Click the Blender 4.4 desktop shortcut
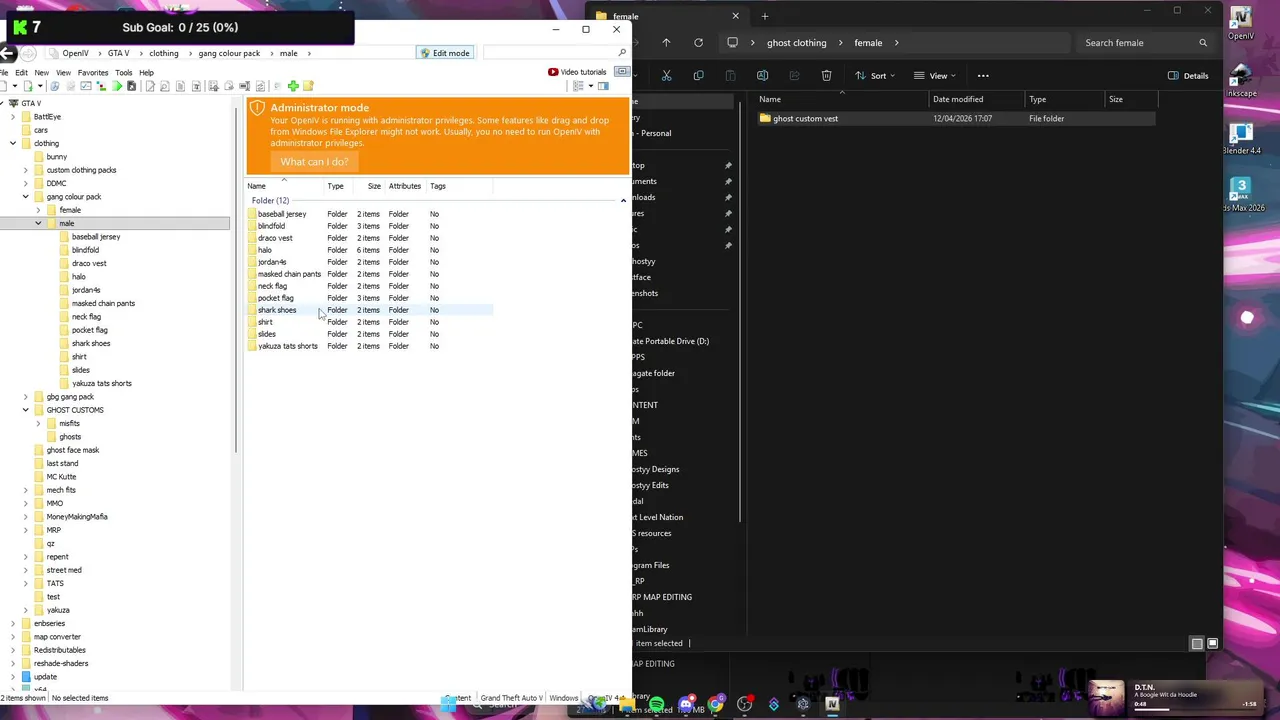Screen dimensions: 1280x720 click(1241, 138)
